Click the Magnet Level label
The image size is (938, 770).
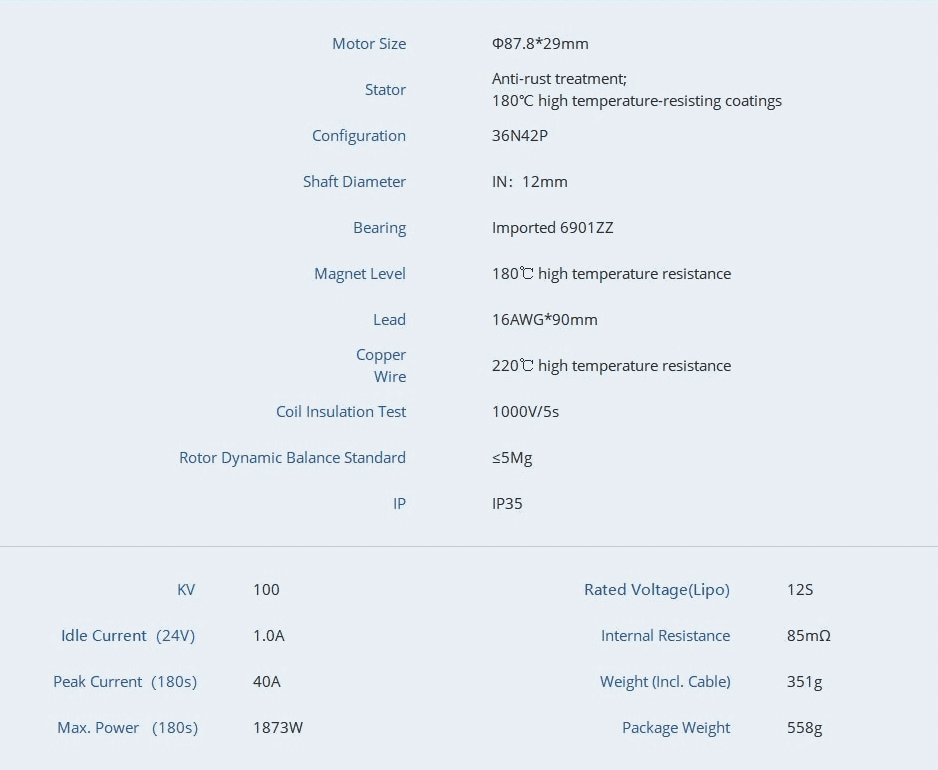(x=360, y=274)
